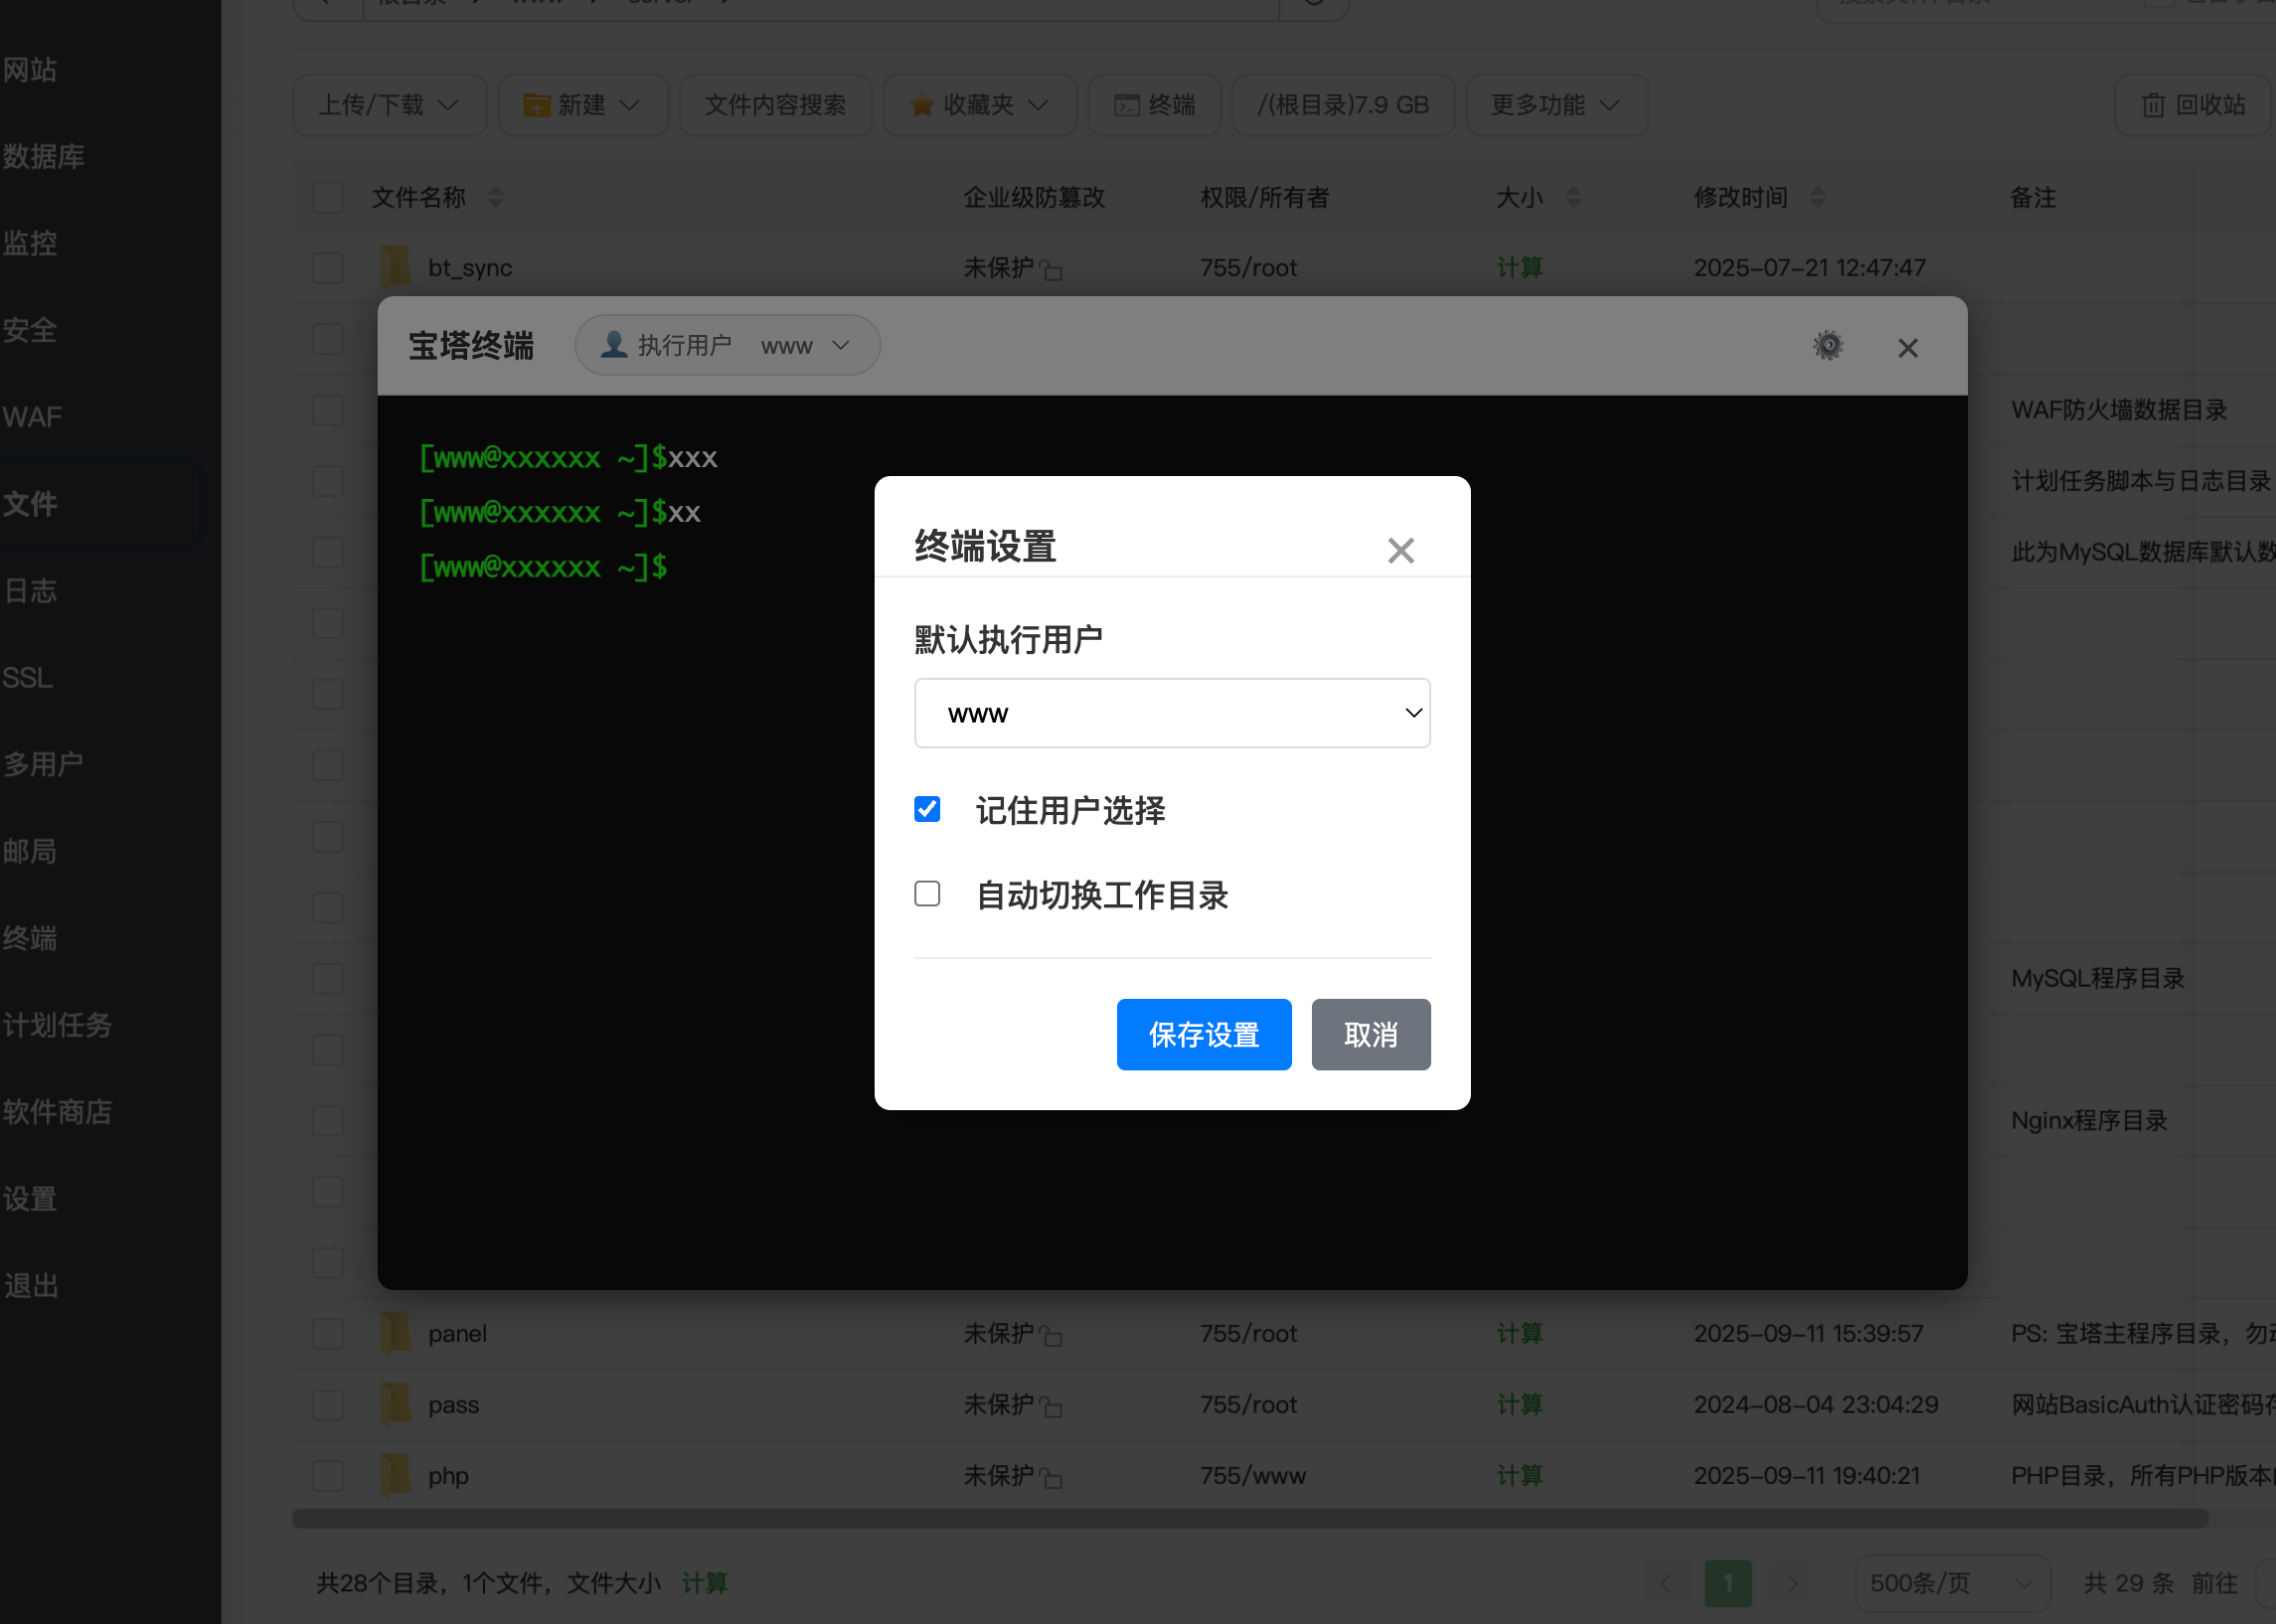Expand the 收藏夹 dropdown arrow
This screenshot has height=1624, width=2276.
tap(1038, 105)
